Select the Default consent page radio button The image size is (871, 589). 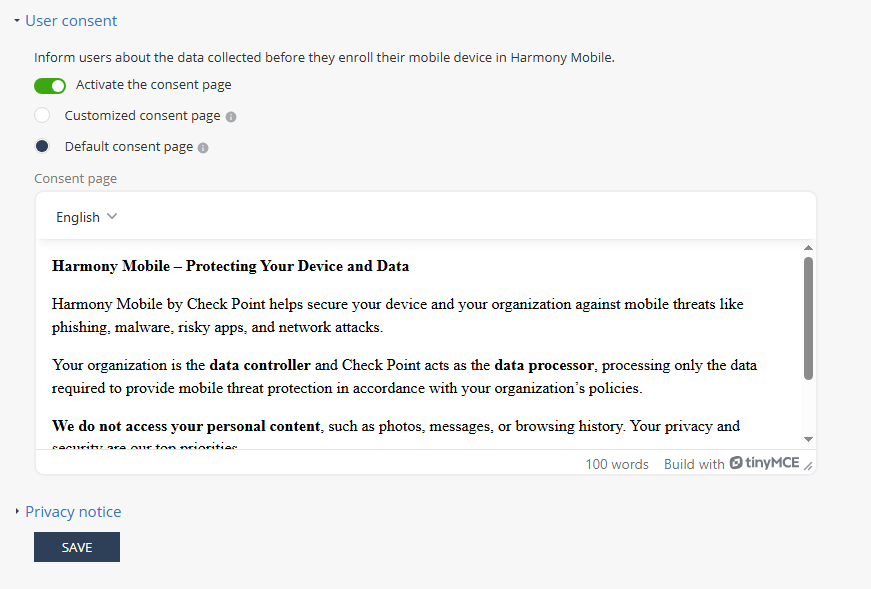coord(42,147)
